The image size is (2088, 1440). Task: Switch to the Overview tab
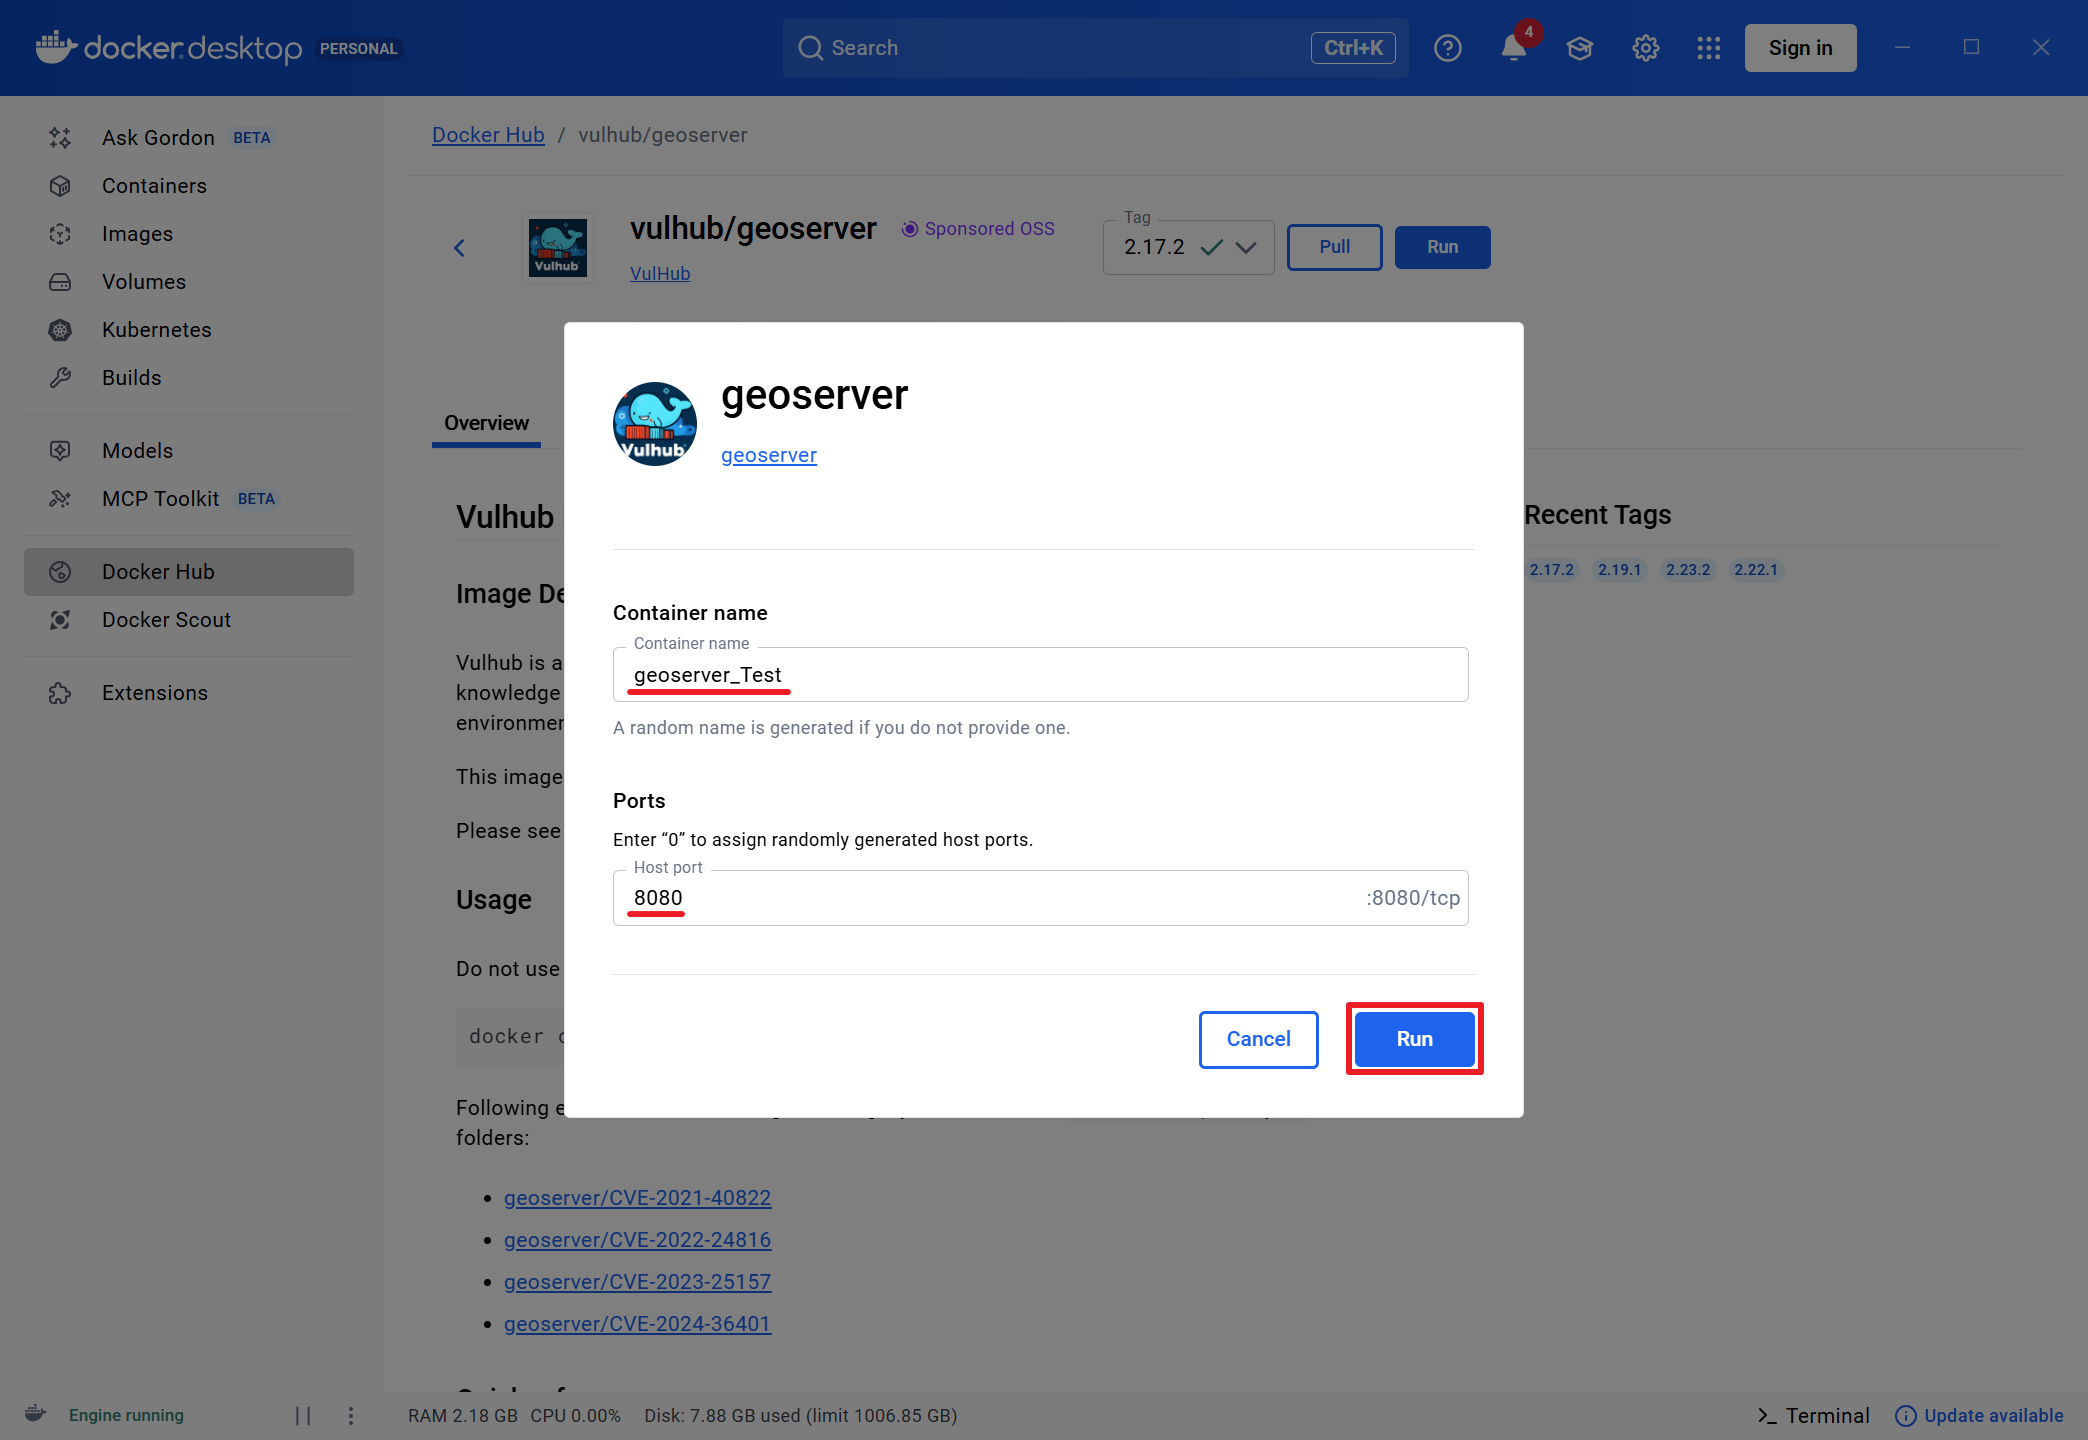pos(486,423)
